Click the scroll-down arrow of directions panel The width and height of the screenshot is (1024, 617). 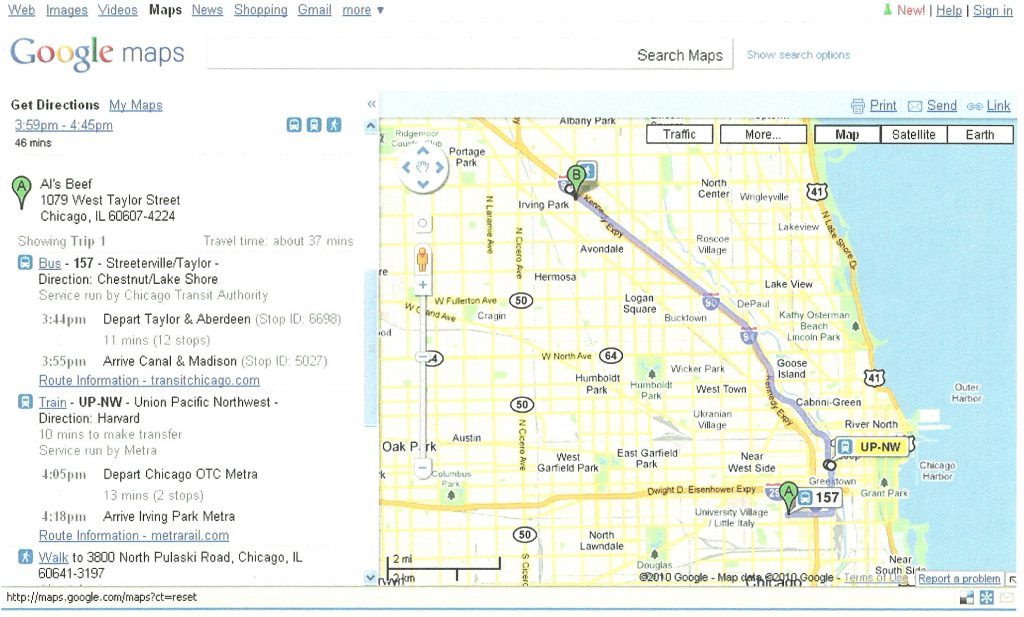coord(370,577)
